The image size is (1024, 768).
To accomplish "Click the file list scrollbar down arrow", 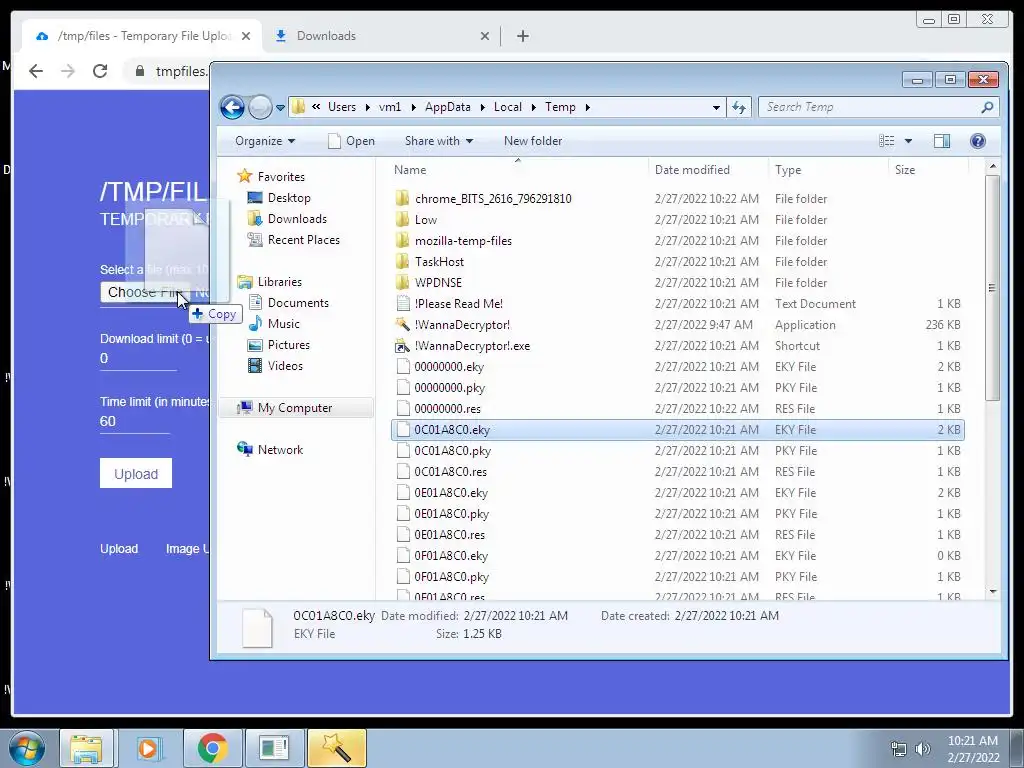I will click(993, 592).
